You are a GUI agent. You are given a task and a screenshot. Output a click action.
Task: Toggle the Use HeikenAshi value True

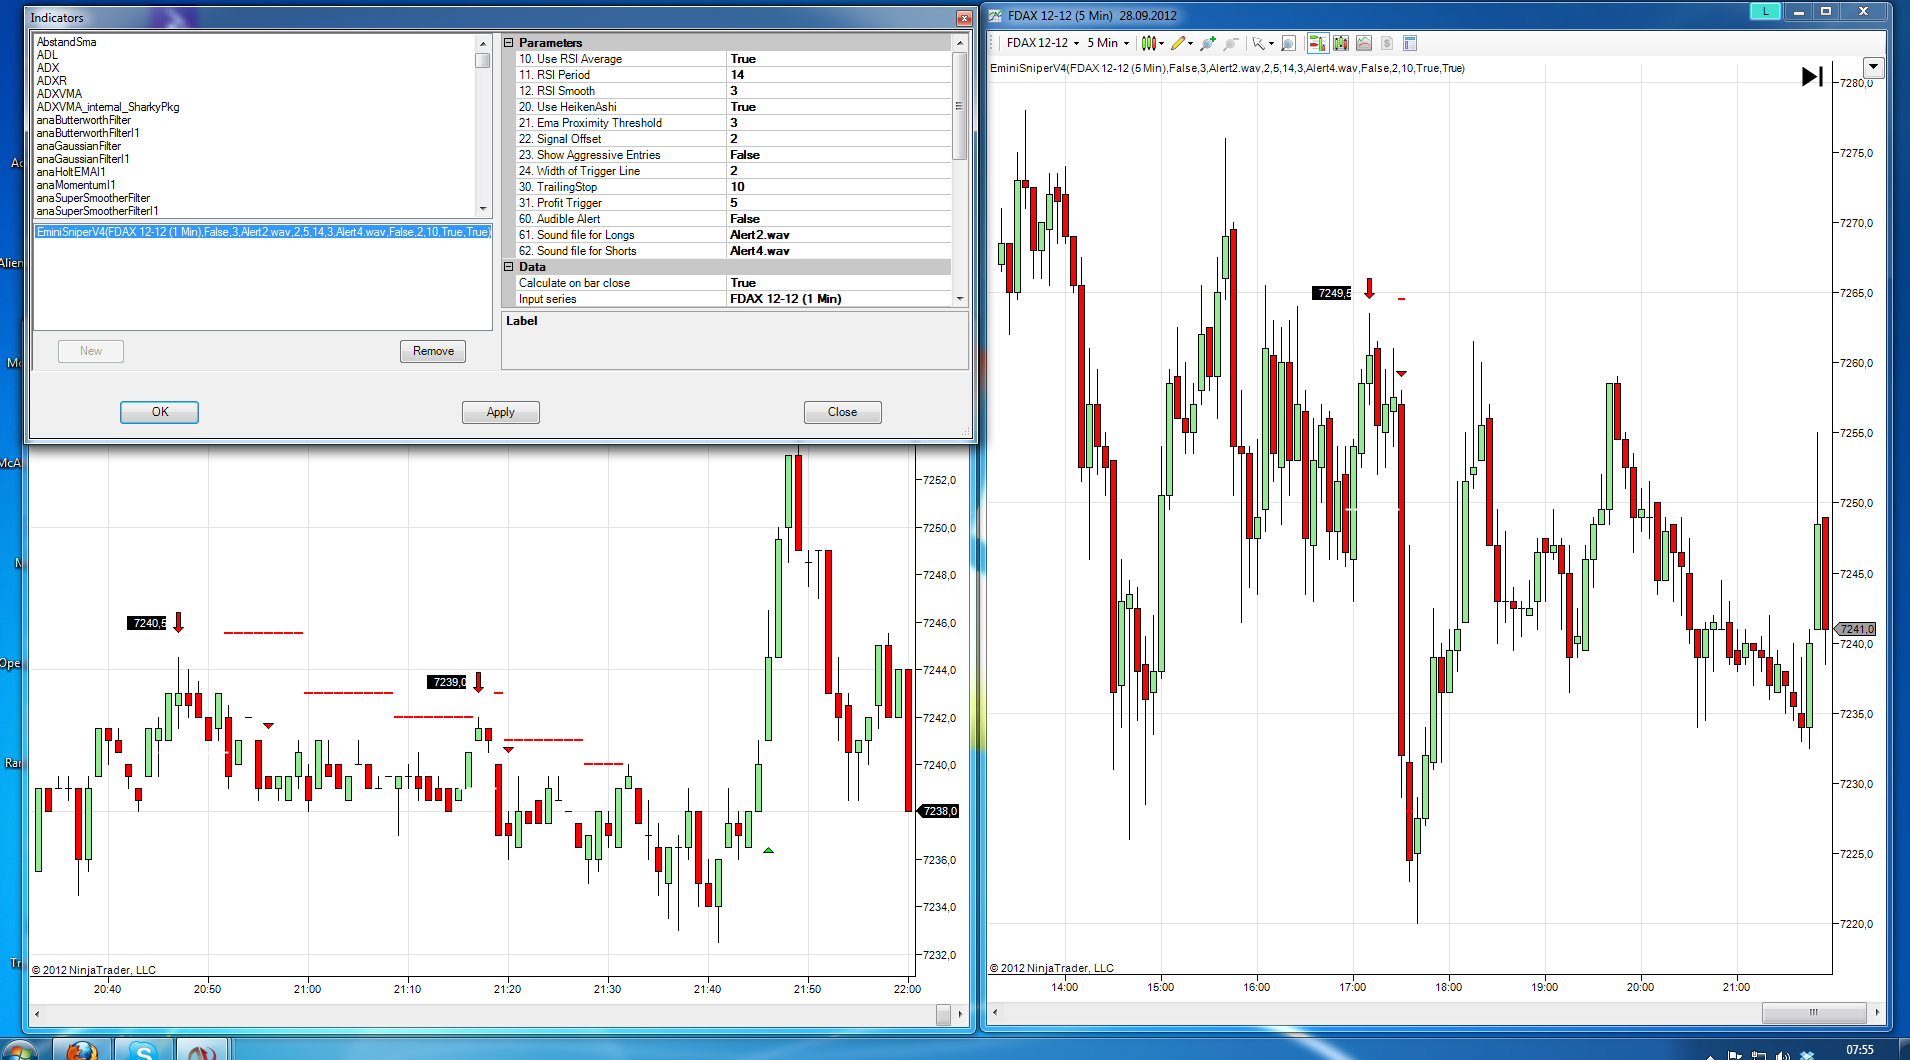pyautogui.click(x=839, y=107)
